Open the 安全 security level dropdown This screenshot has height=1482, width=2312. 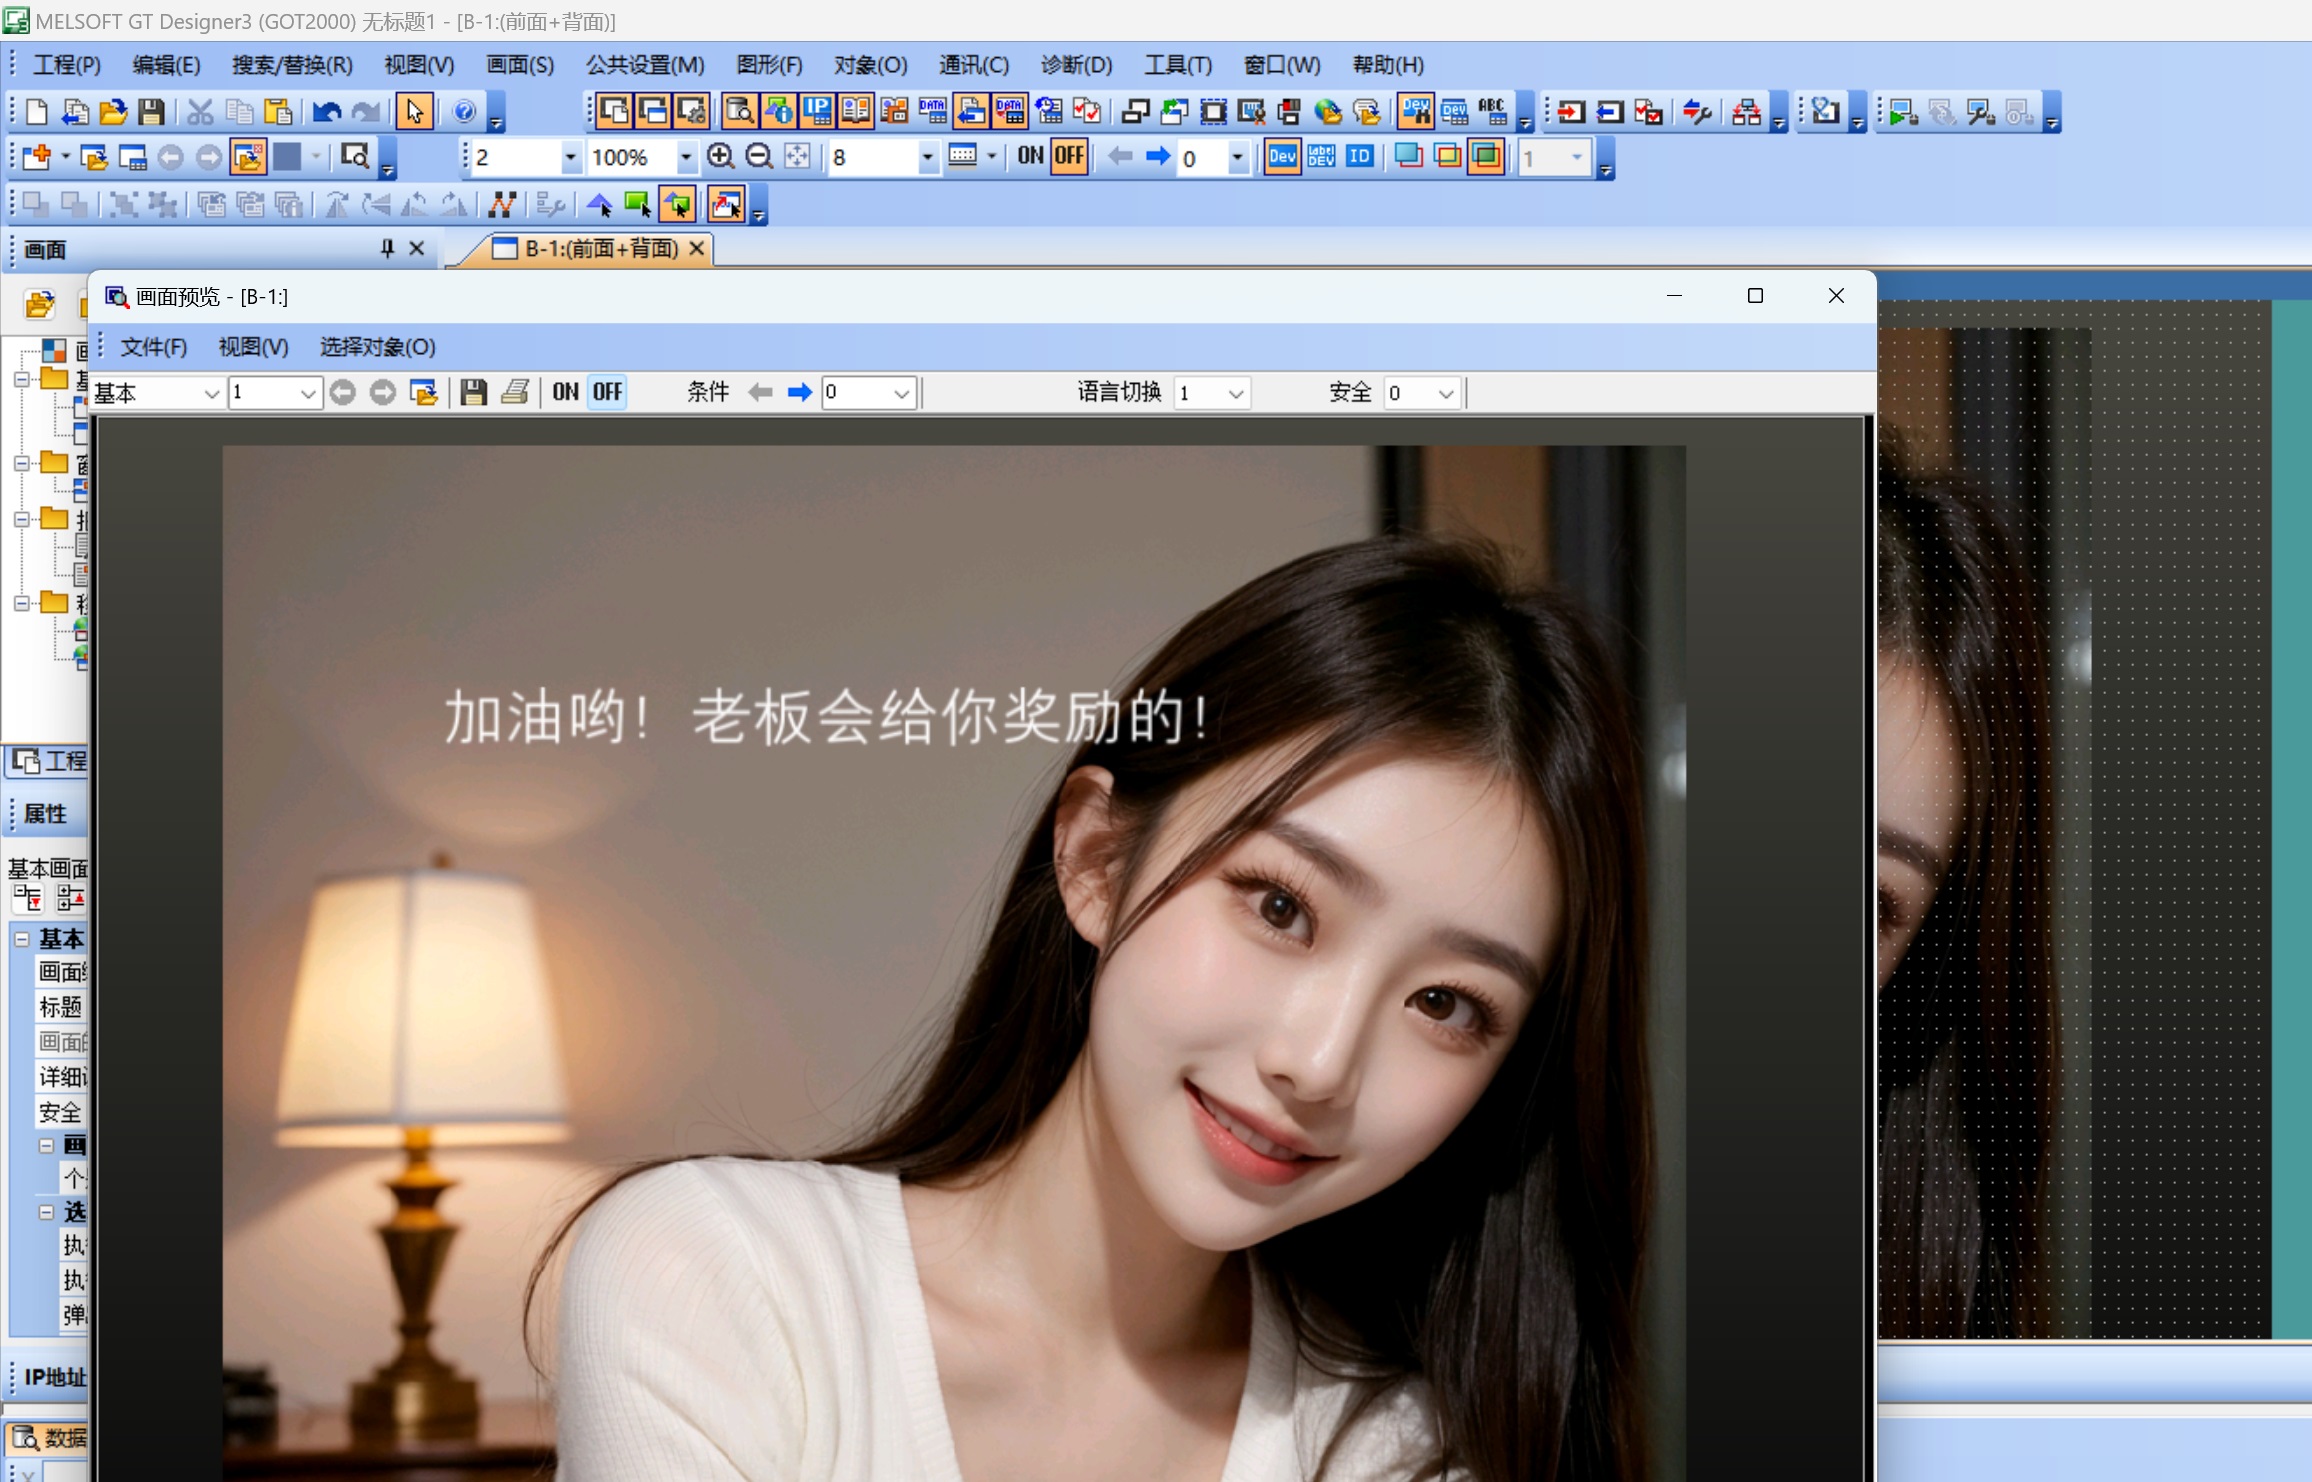pyautogui.click(x=1445, y=393)
